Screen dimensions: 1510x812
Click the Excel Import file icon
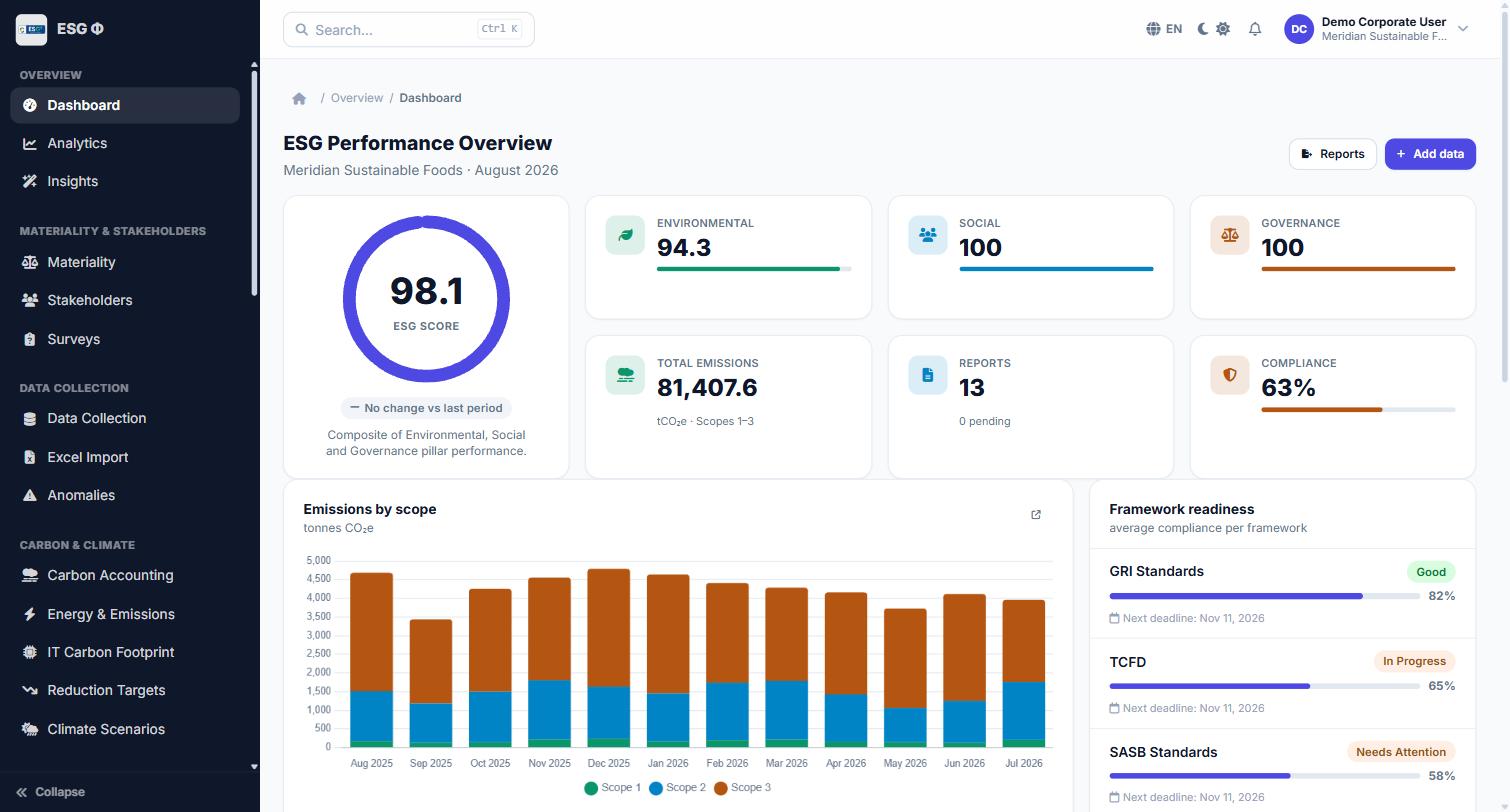pos(29,457)
